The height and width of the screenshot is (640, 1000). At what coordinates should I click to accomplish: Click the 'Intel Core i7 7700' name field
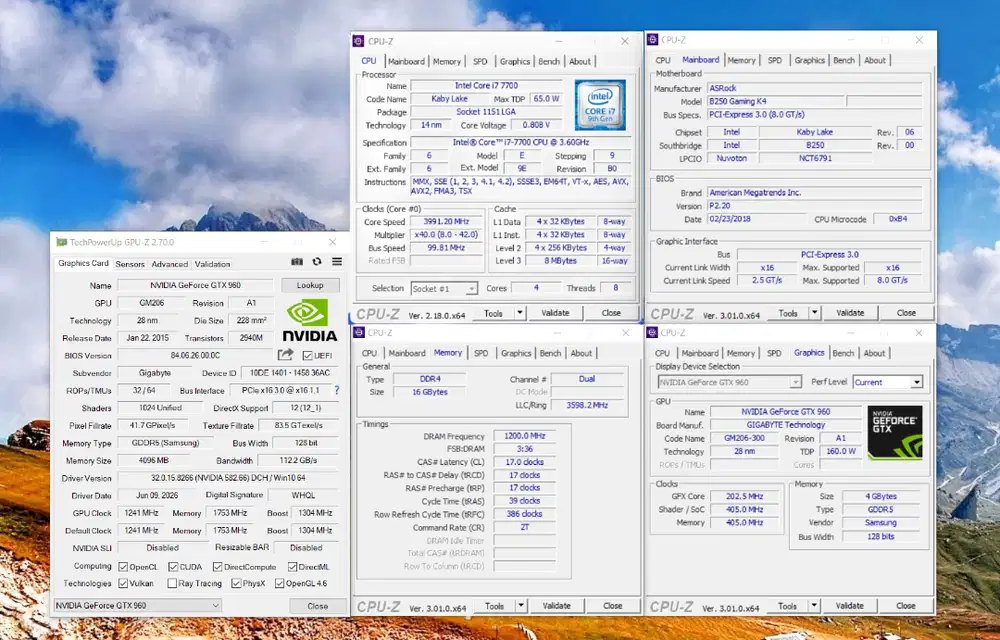486,85
